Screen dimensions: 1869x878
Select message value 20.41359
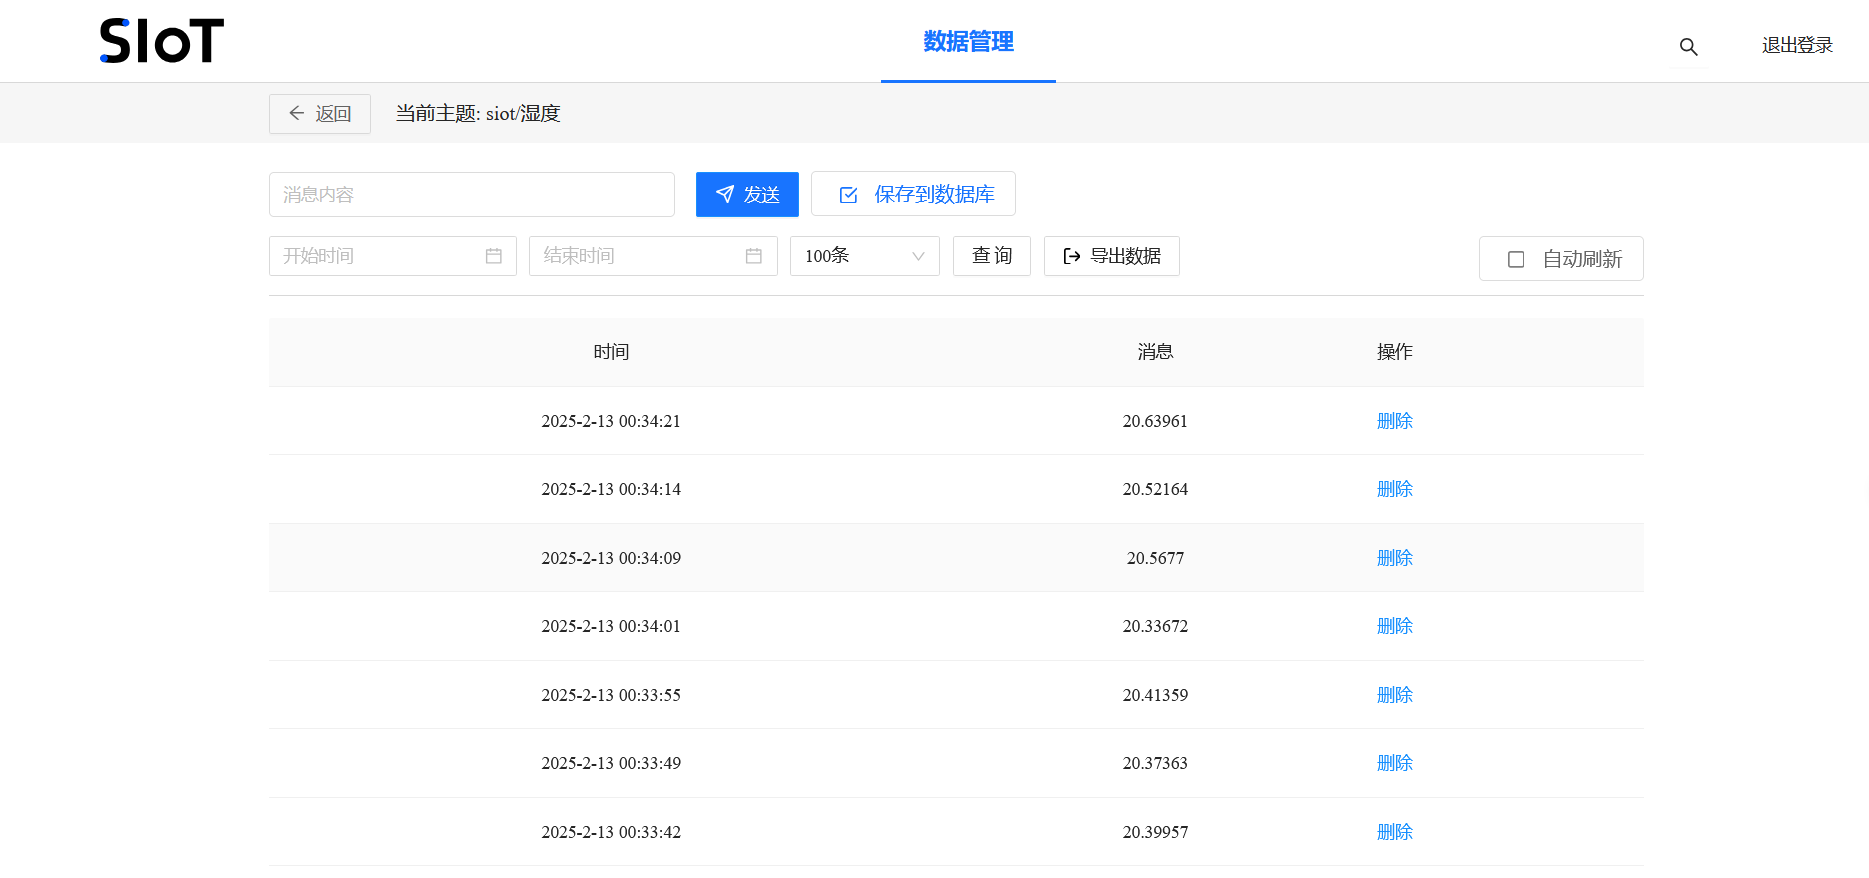tap(1155, 695)
